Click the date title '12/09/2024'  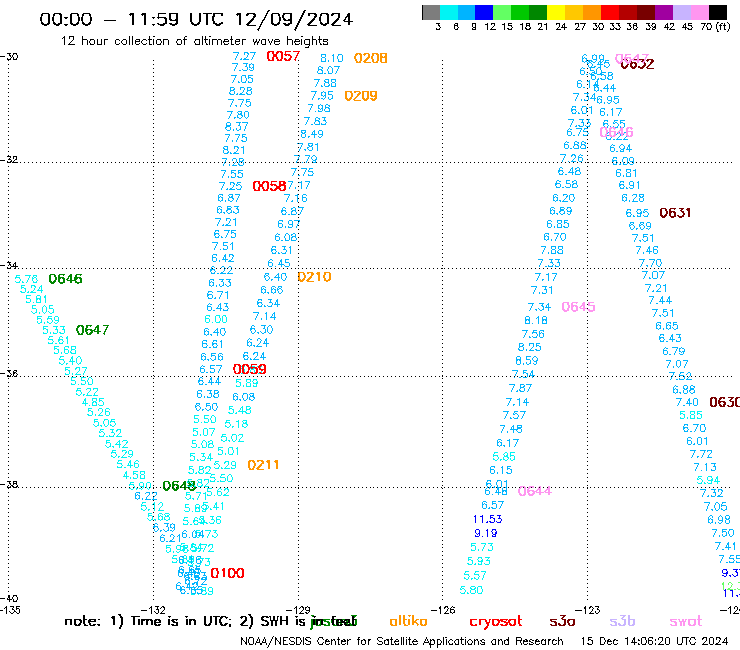[x=293, y=19]
